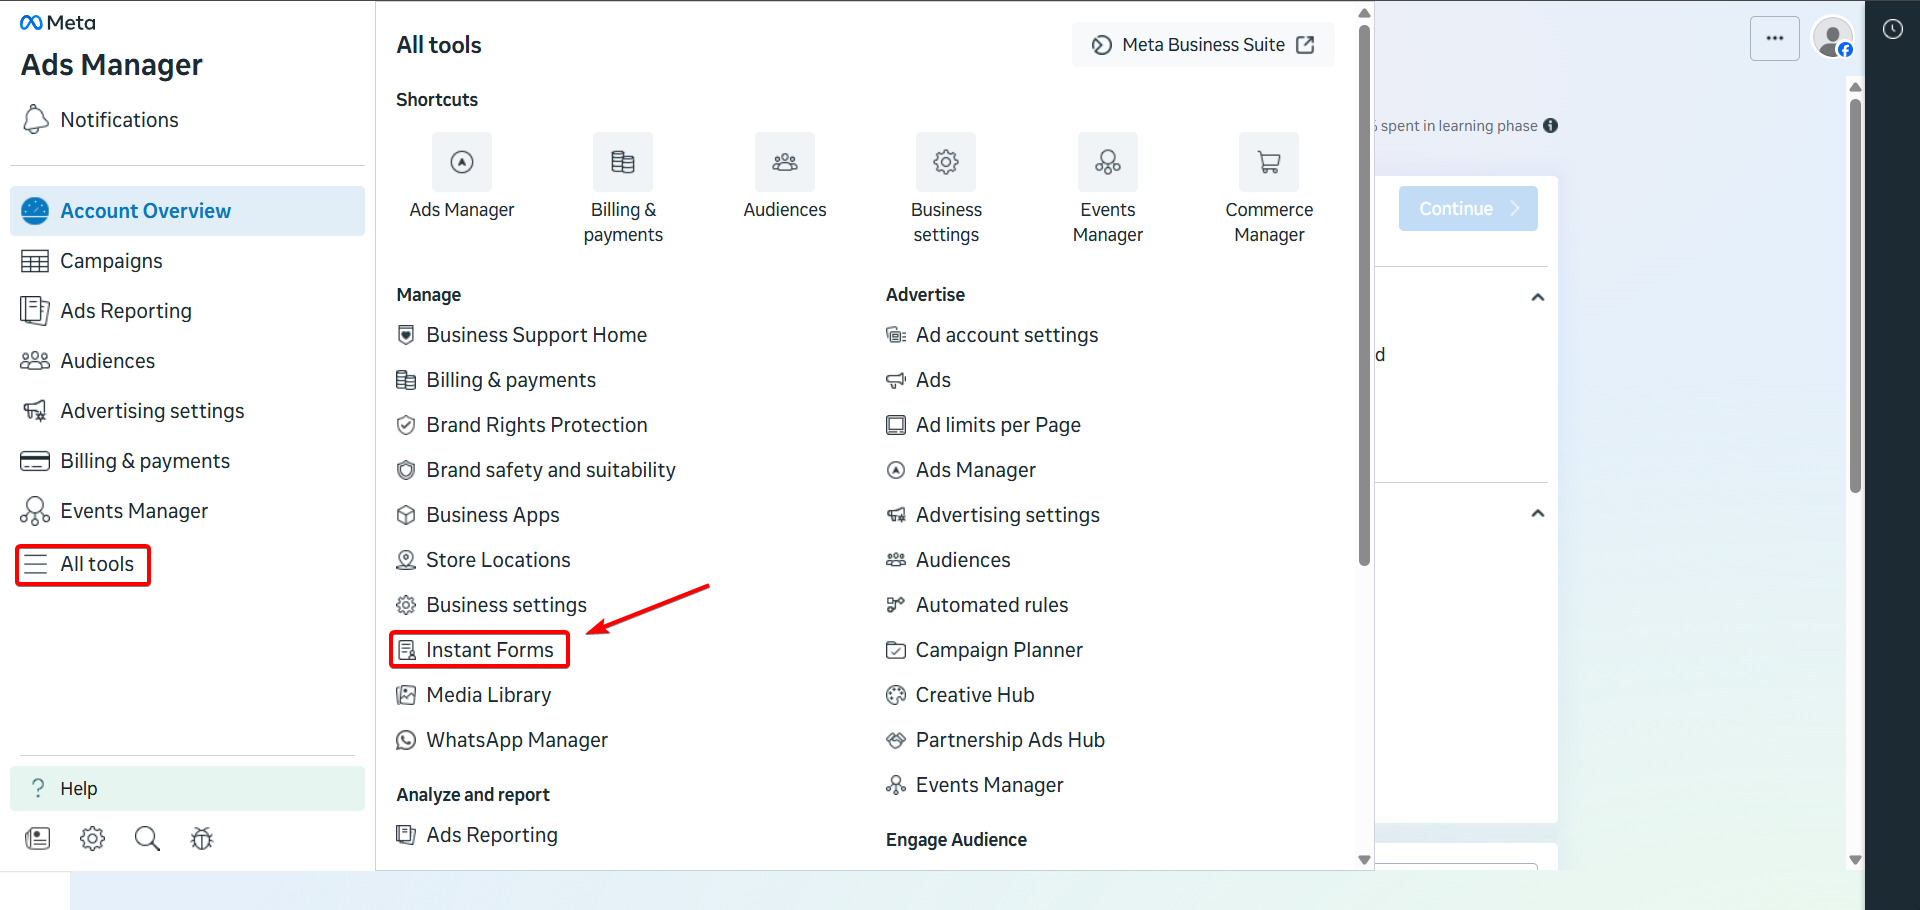
Task: Collapse the upper section using its chevron
Action: point(1538,297)
